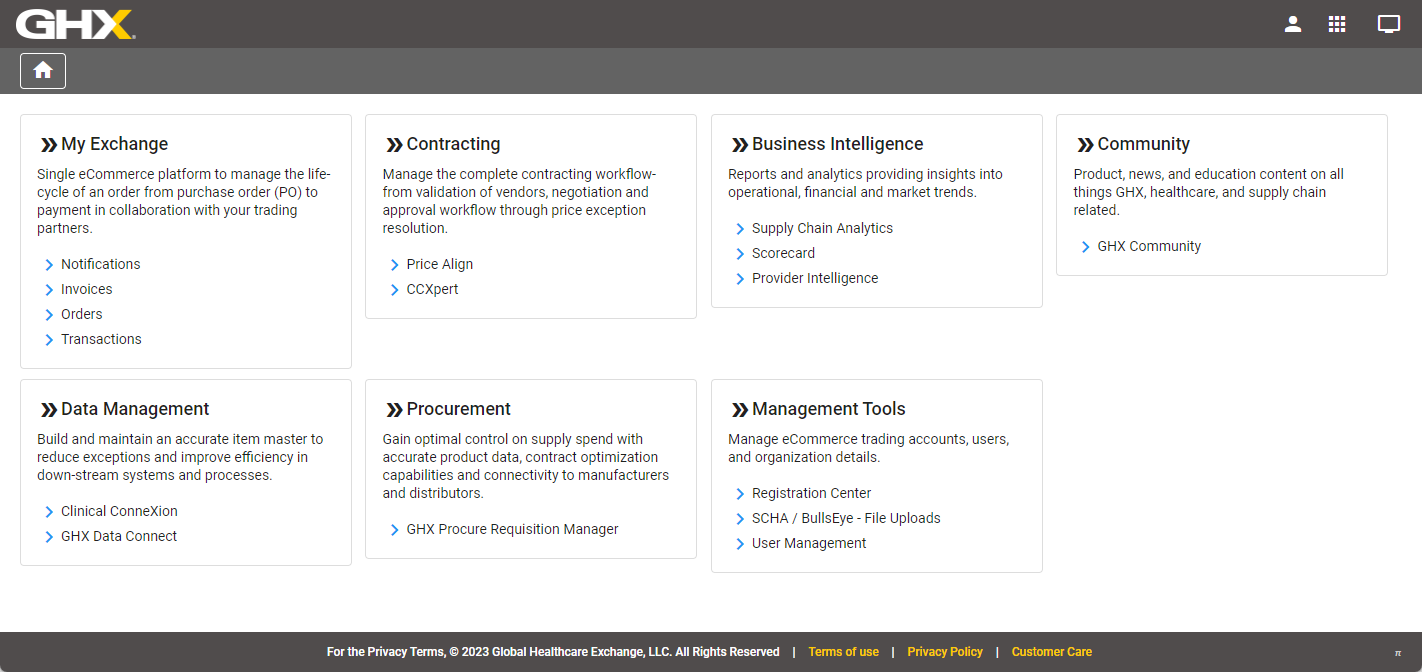
Task: Click the Business Intelligence heading
Action: pyautogui.click(x=837, y=144)
